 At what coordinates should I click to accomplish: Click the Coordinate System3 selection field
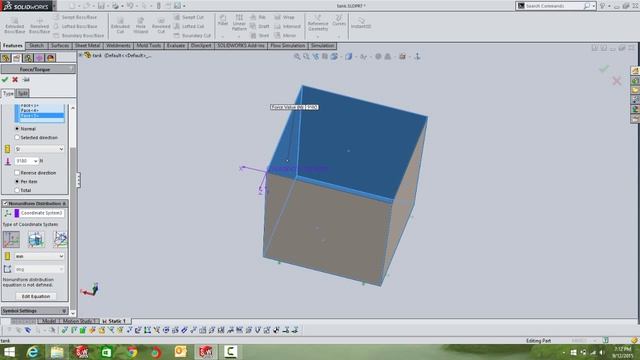click(x=42, y=213)
